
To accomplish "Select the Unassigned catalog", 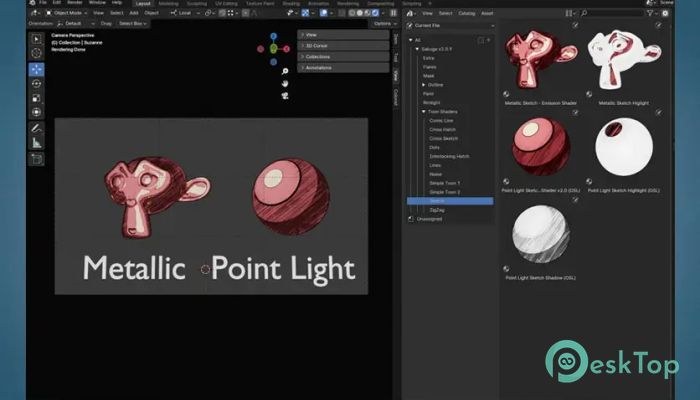I will tap(429, 219).
